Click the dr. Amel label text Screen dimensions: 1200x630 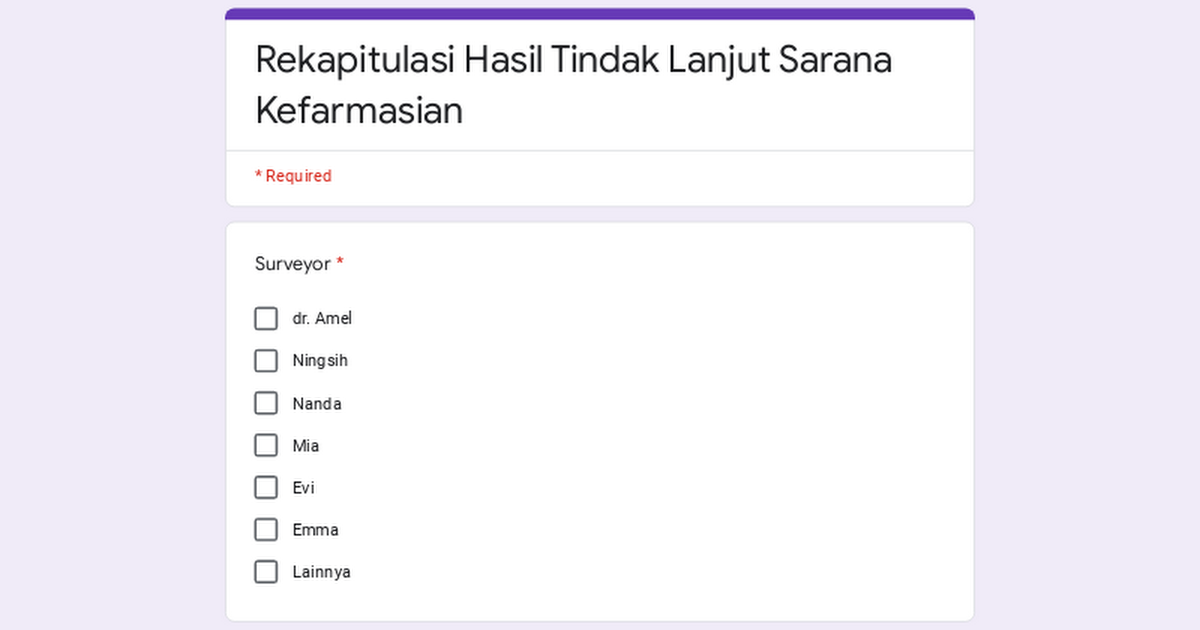[x=321, y=318]
